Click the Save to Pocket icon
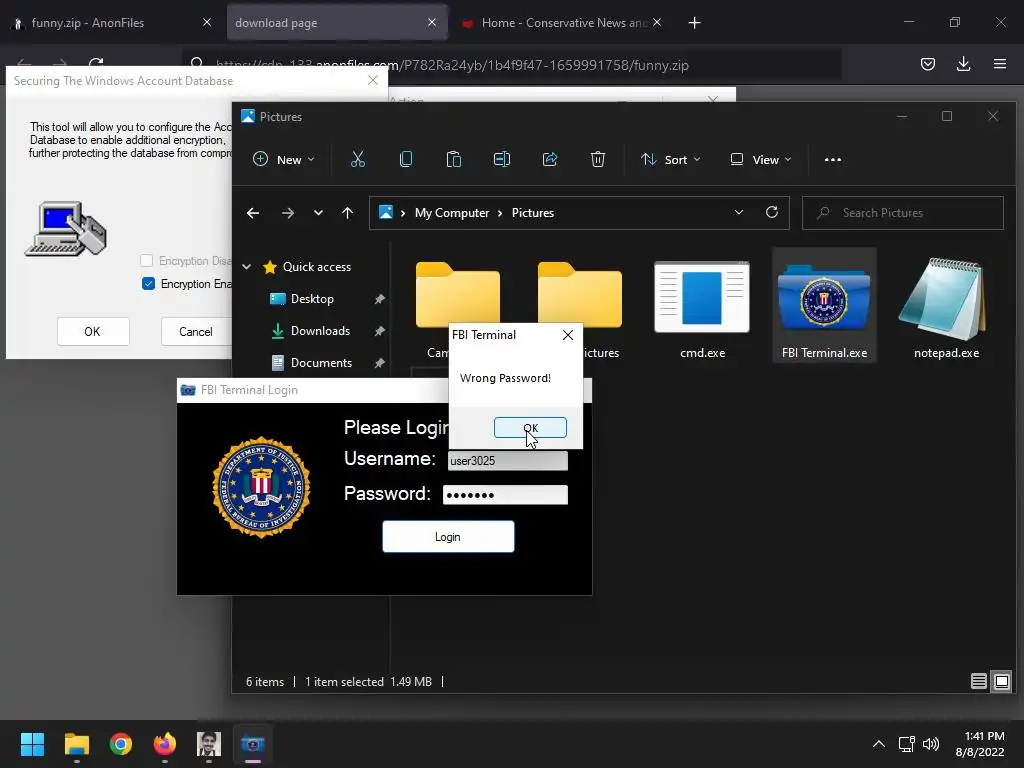Screen dimensions: 1024x768 [x=927, y=64]
